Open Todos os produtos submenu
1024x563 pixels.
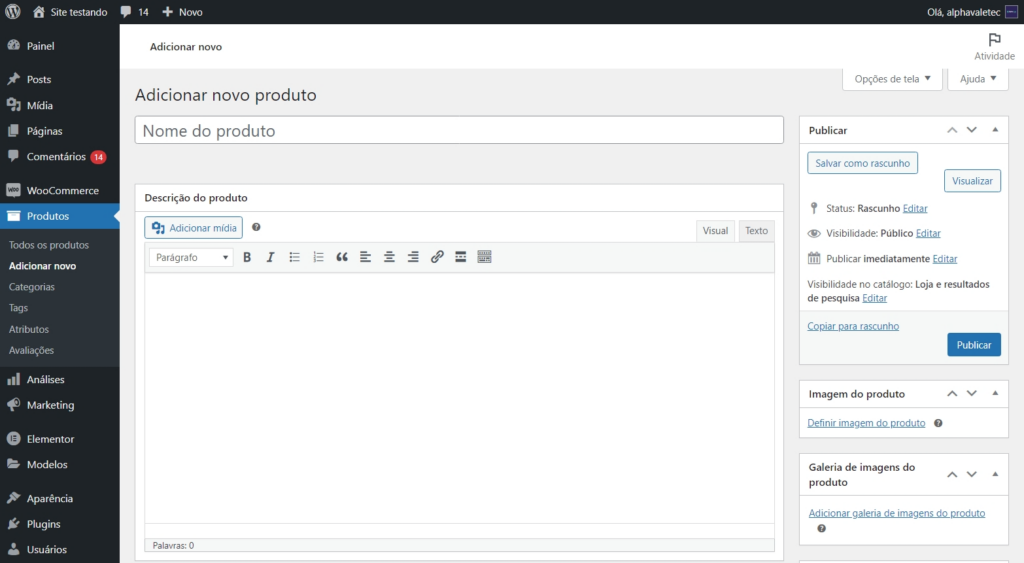pyautogui.click(x=49, y=245)
